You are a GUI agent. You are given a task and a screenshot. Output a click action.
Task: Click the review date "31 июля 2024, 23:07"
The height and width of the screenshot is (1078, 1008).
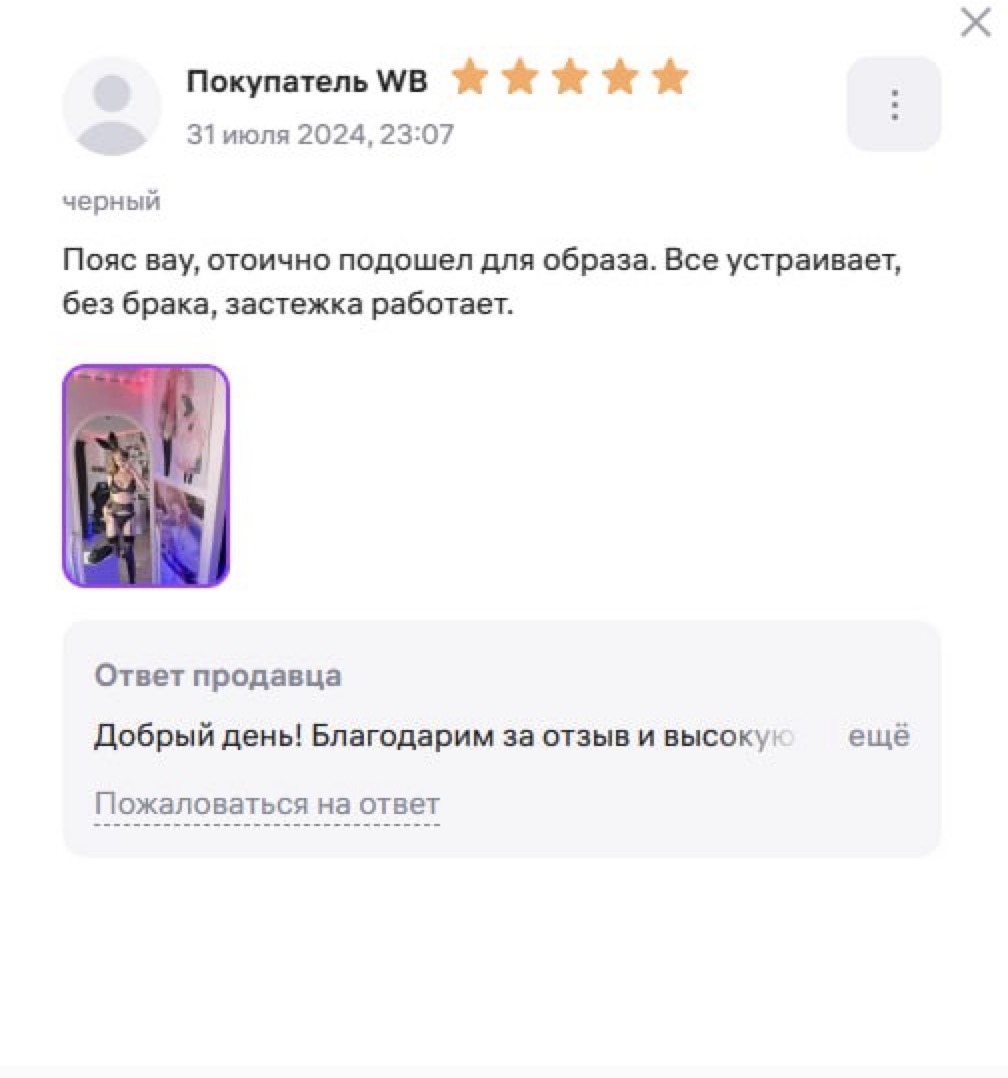coord(320,134)
